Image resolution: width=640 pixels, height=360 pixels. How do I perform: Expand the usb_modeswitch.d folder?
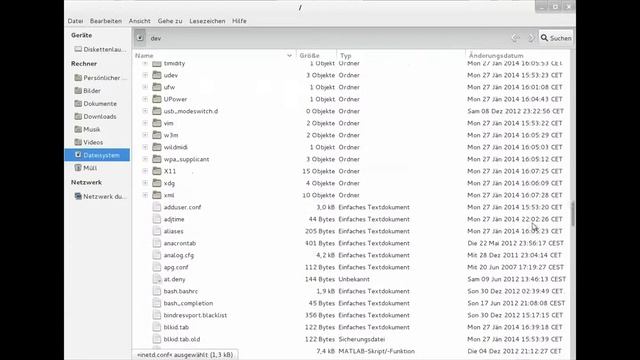[145, 111]
